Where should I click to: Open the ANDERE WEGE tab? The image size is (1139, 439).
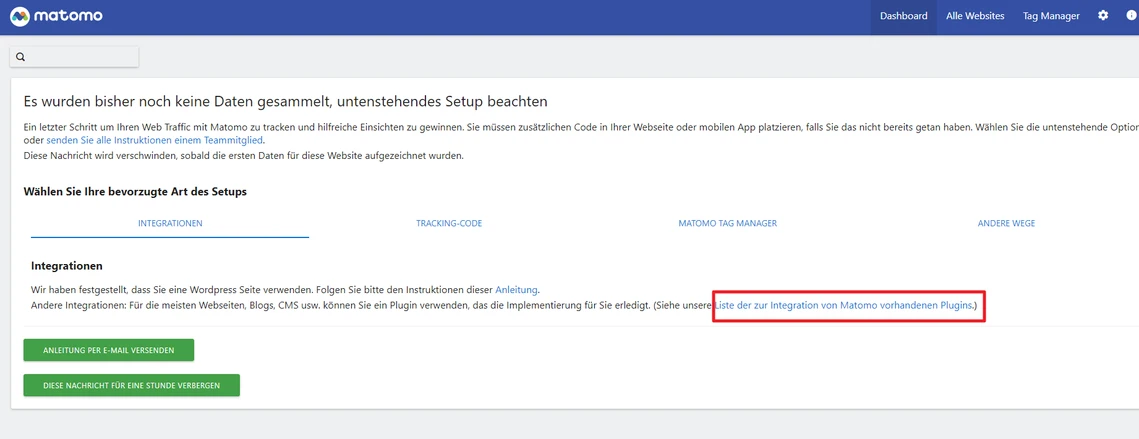[x=1005, y=223]
